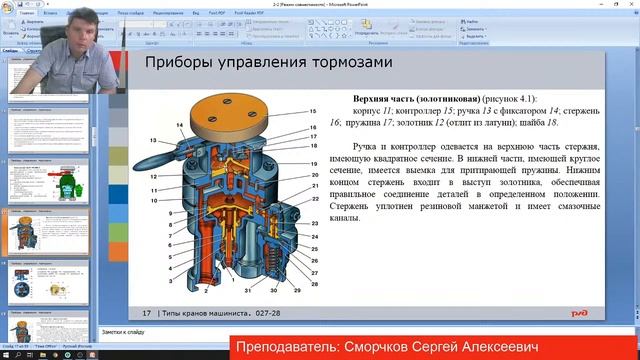Click PowerPoint icon on the taskbar

click(92, 355)
